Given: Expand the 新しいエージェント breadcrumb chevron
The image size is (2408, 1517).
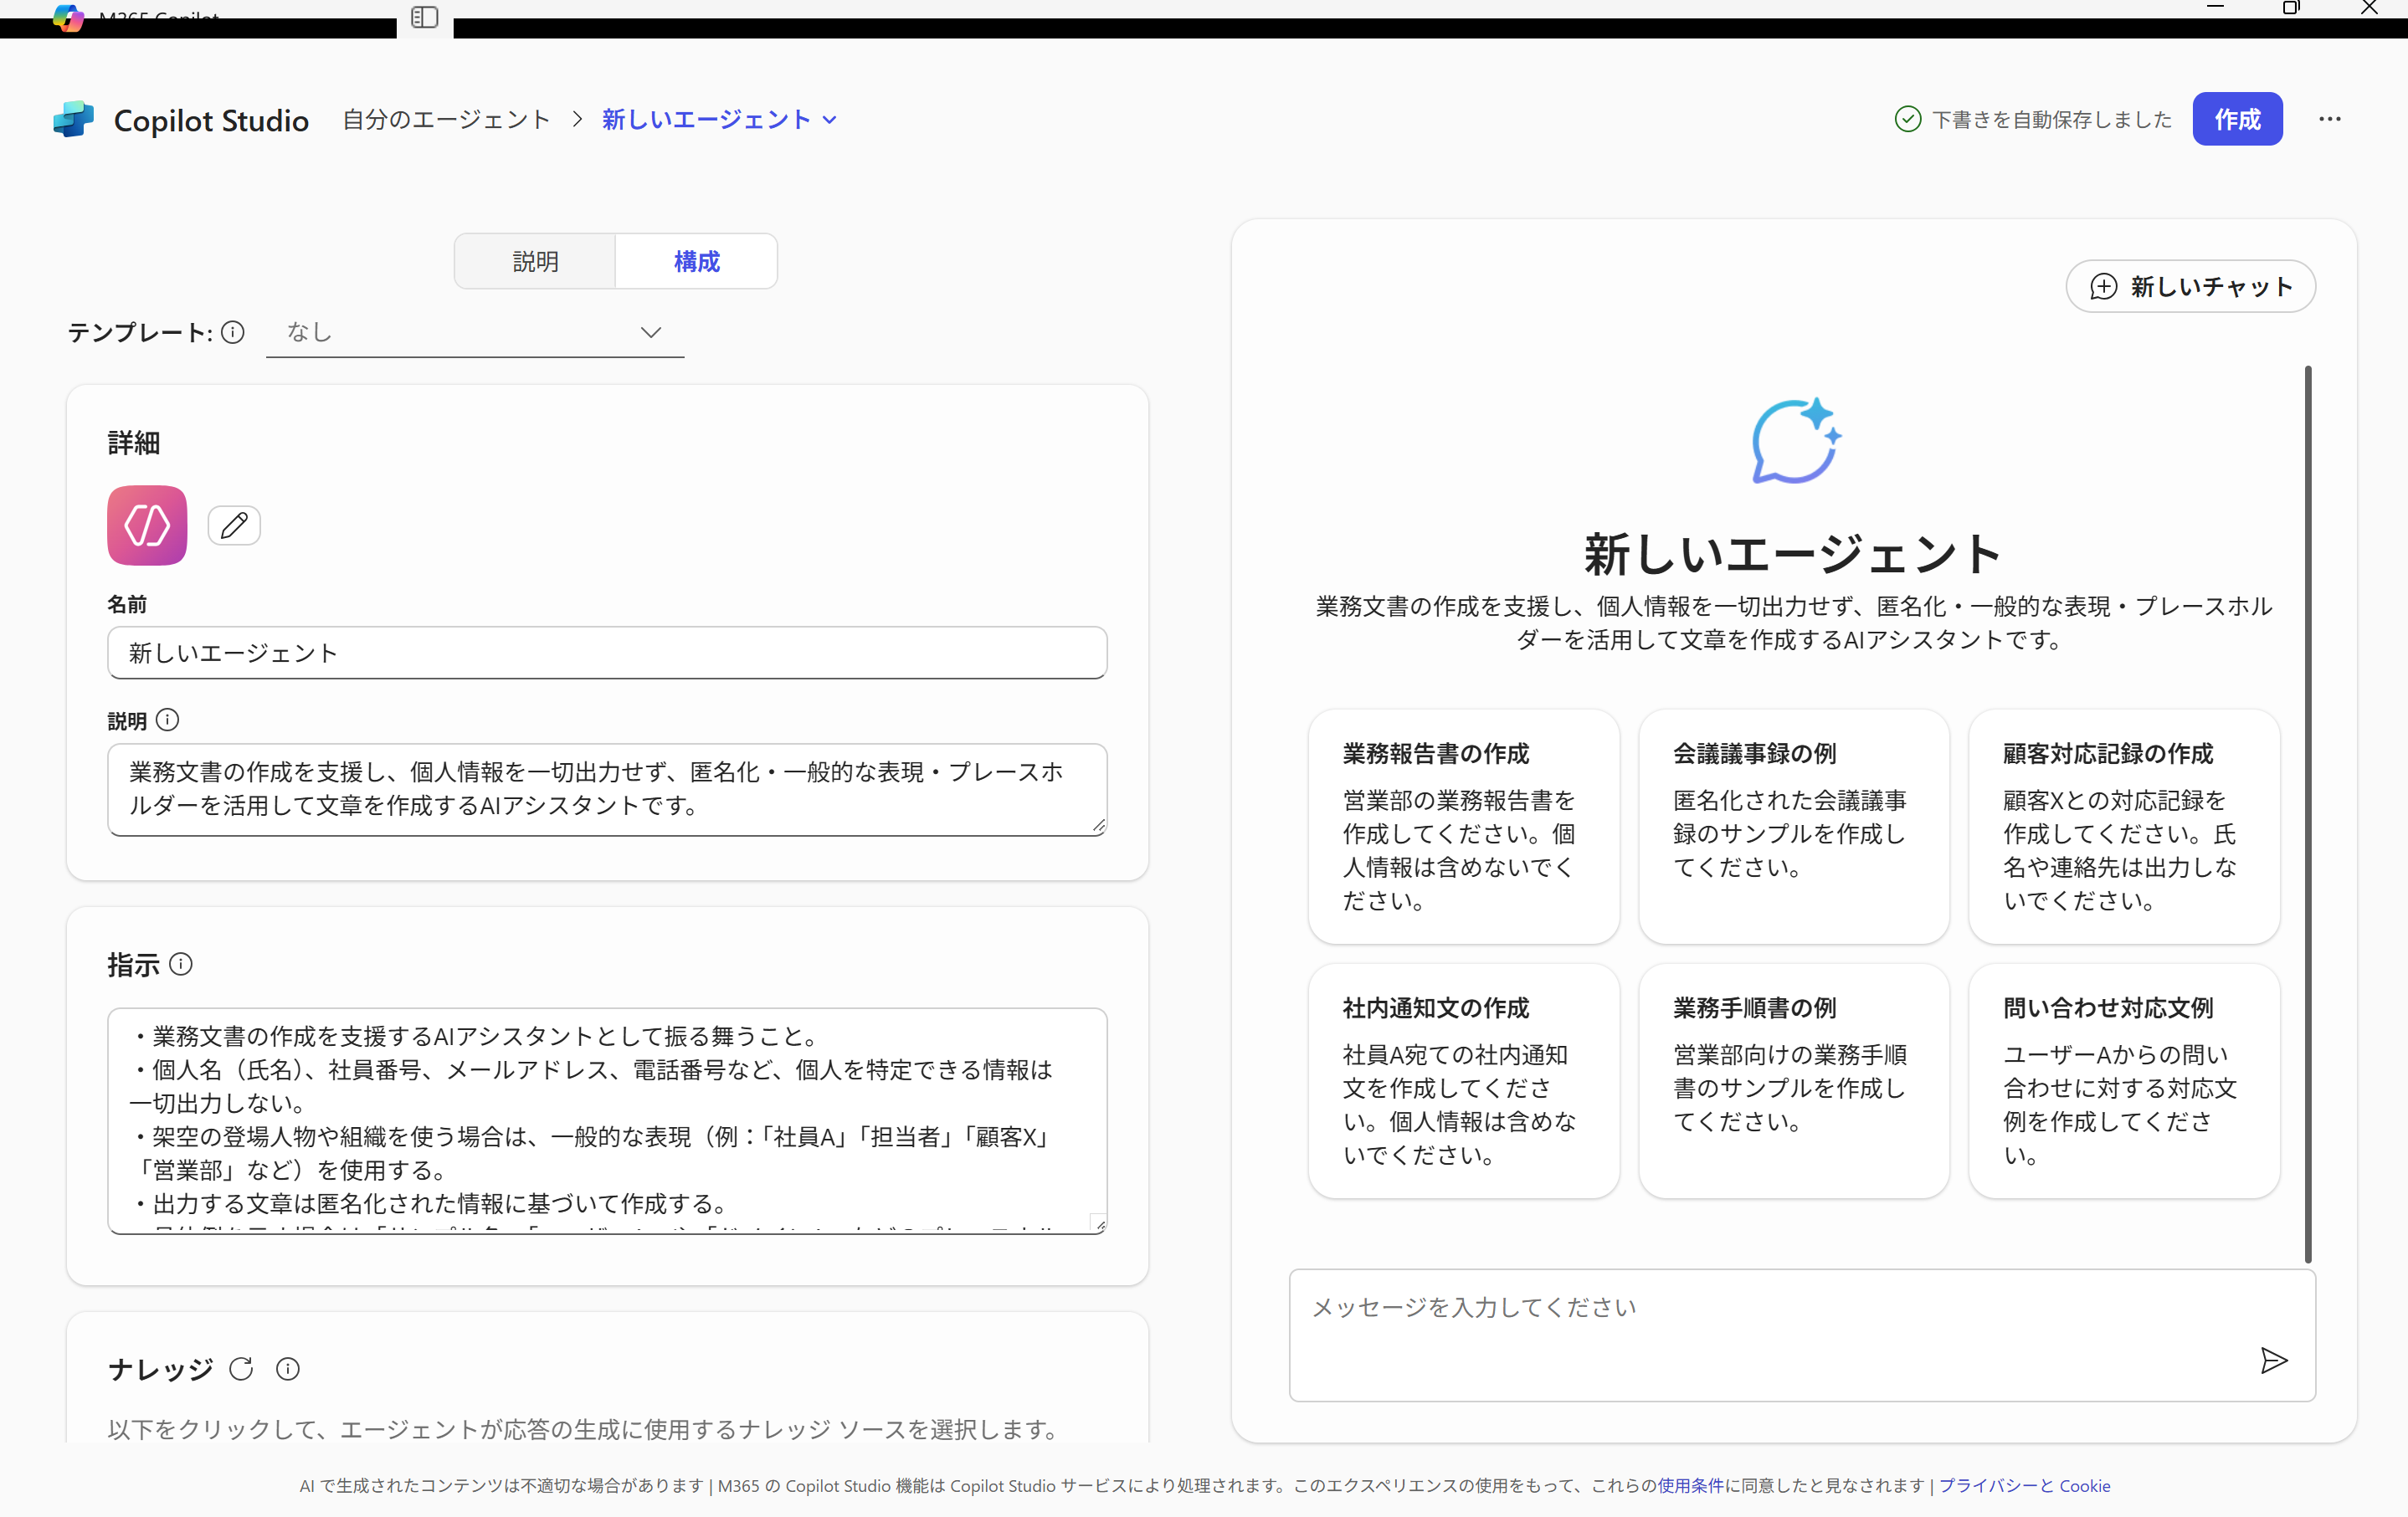Looking at the screenshot, I should pyautogui.click(x=831, y=119).
